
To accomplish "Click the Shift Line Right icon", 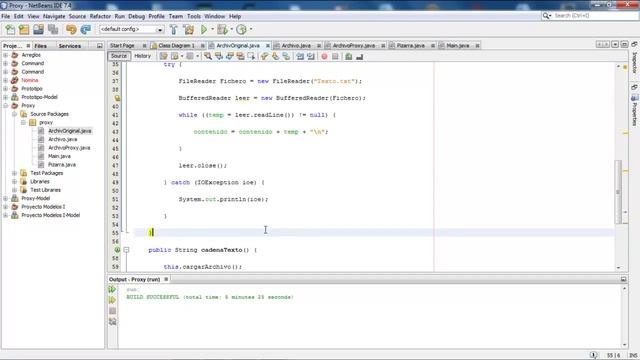I will [311, 56].
